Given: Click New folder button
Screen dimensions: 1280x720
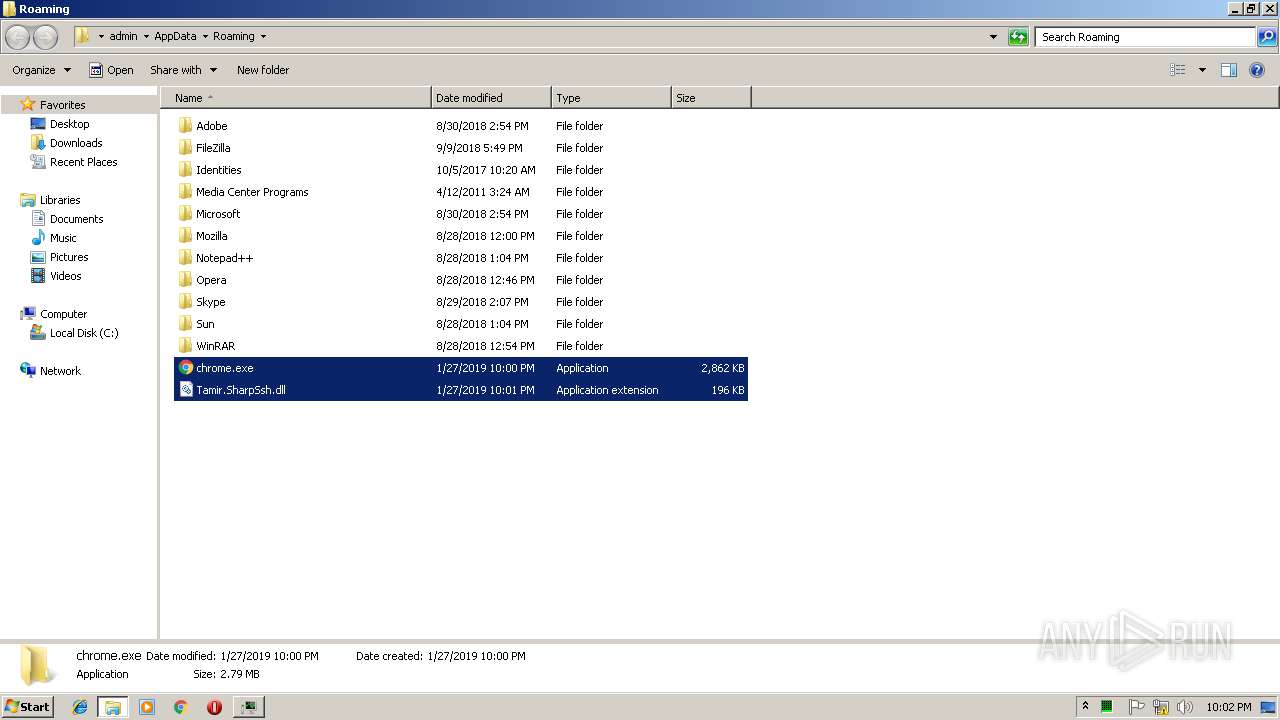Looking at the screenshot, I should point(263,70).
